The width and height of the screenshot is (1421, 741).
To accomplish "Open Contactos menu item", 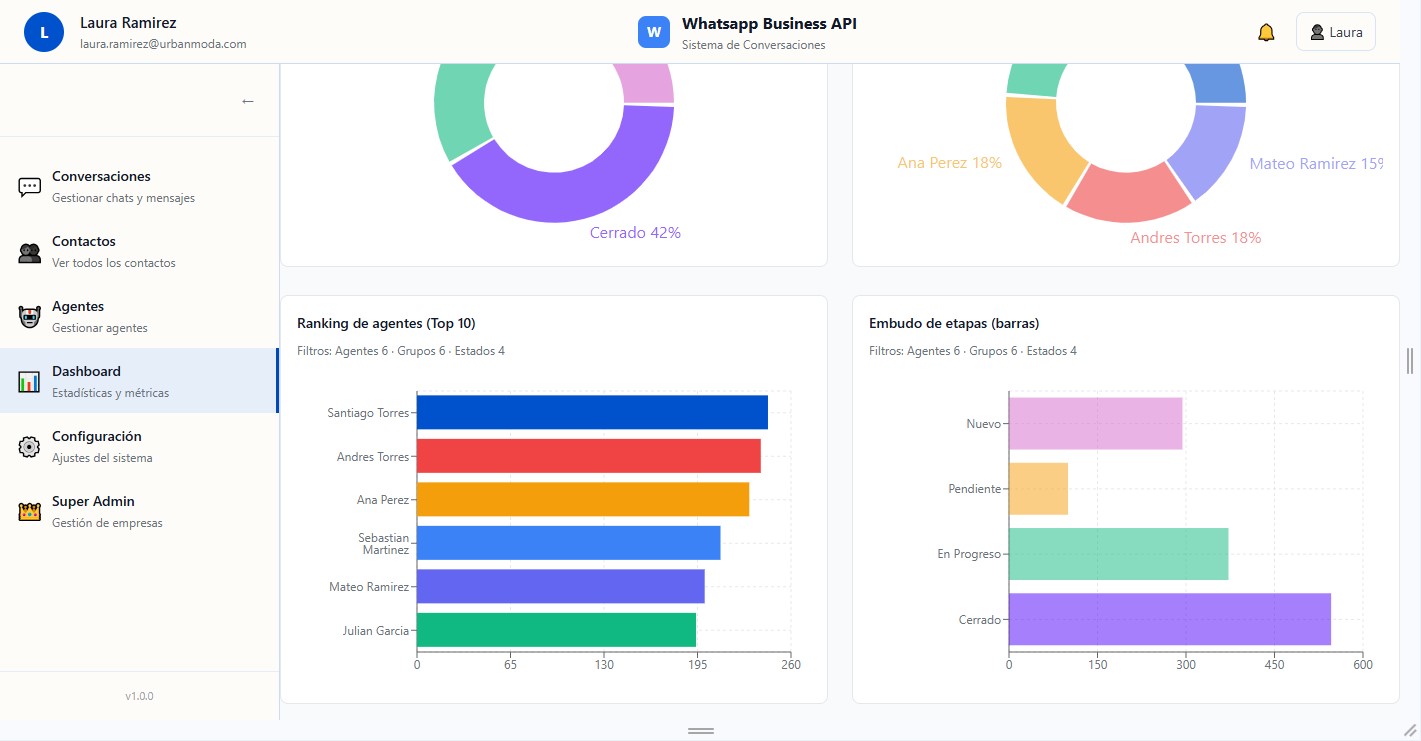I will 139,251.
